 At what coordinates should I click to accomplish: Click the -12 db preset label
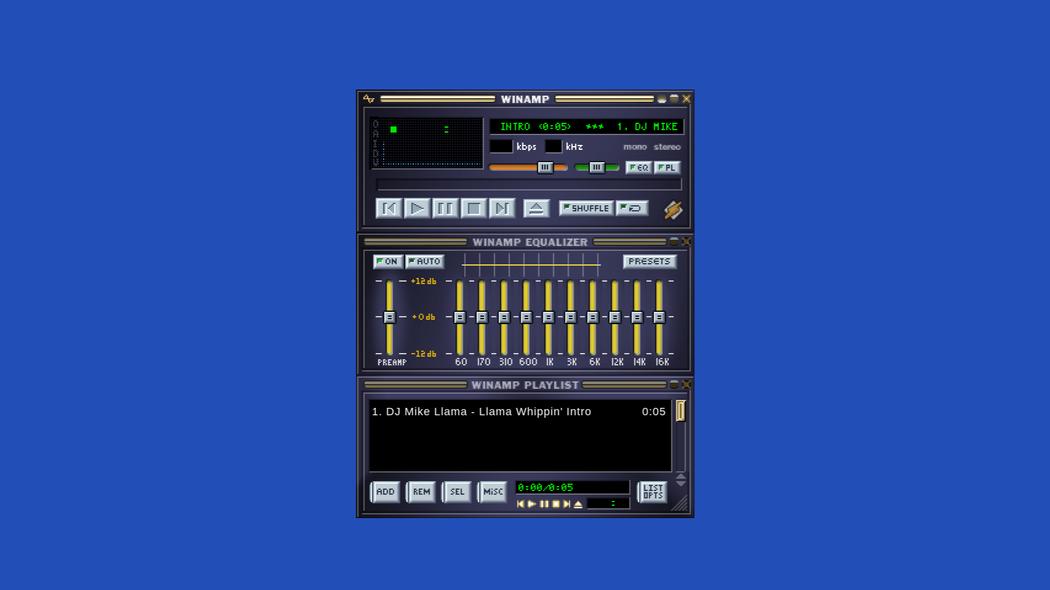pyautogui.click(x=423, y=354)
